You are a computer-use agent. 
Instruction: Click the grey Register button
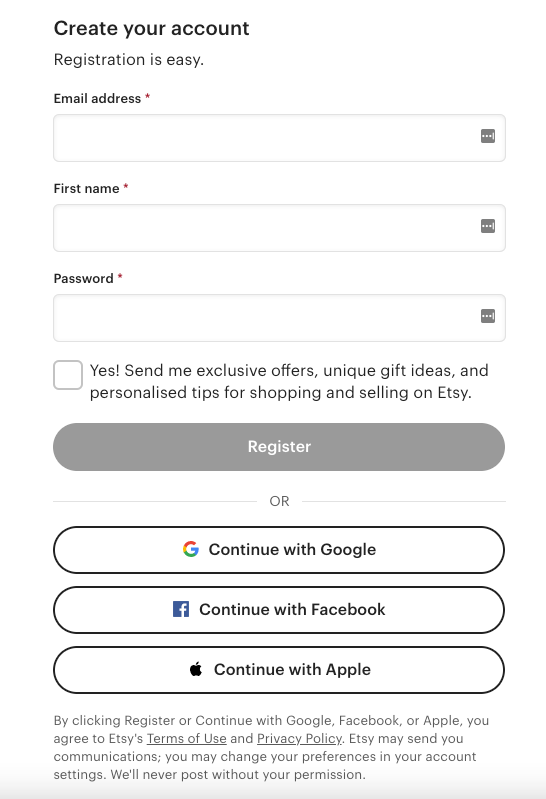click(279, 447)
